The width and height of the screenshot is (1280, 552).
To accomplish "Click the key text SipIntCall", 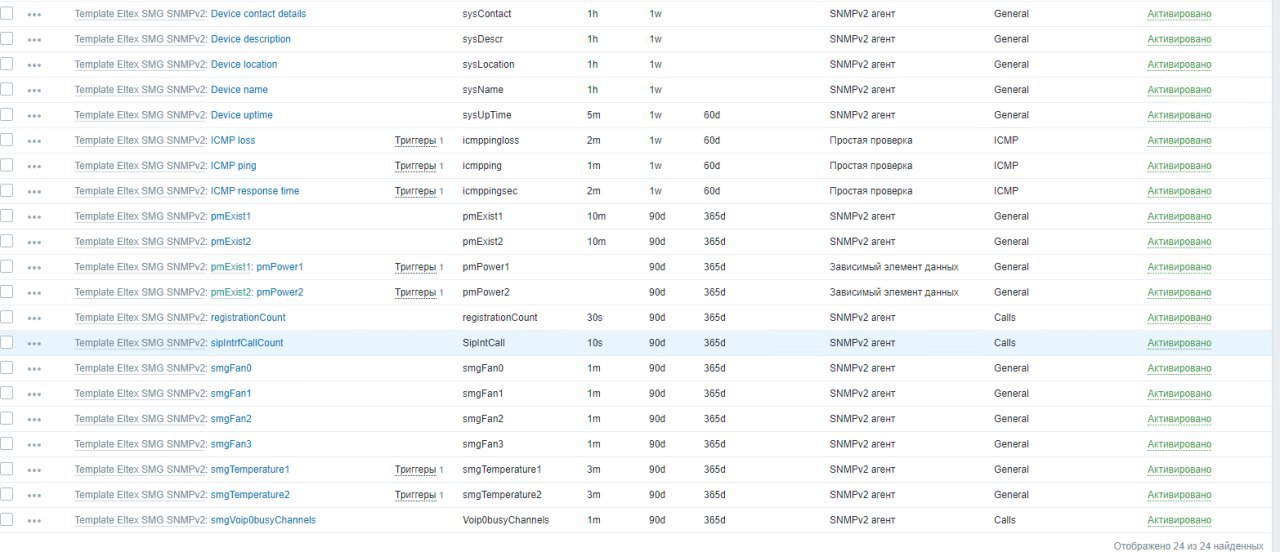I will 483,342.
